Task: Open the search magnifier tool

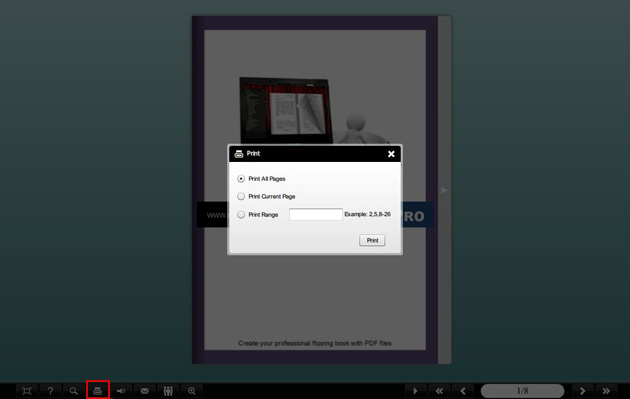Action: 74,391
